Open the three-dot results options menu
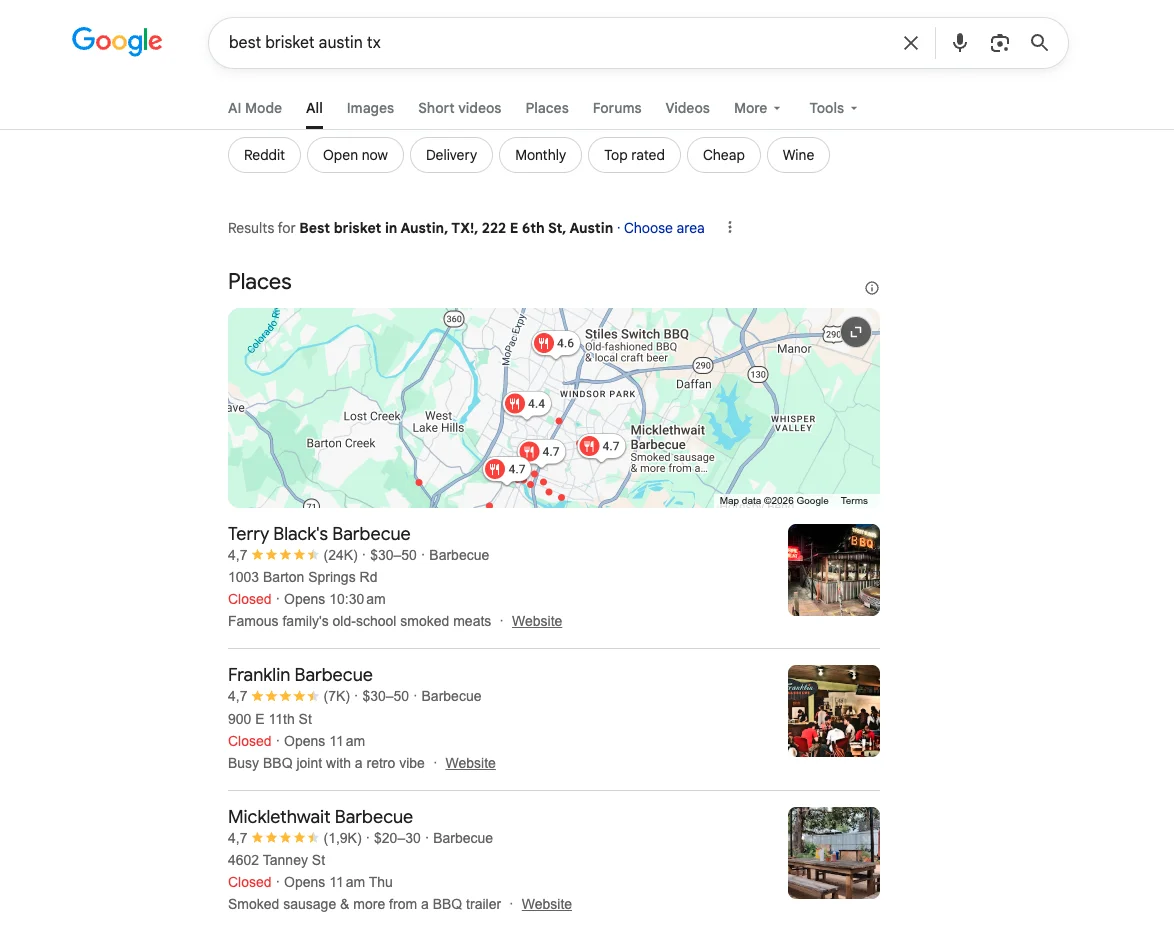This screenshot has height=926, width=1174. 730,228
